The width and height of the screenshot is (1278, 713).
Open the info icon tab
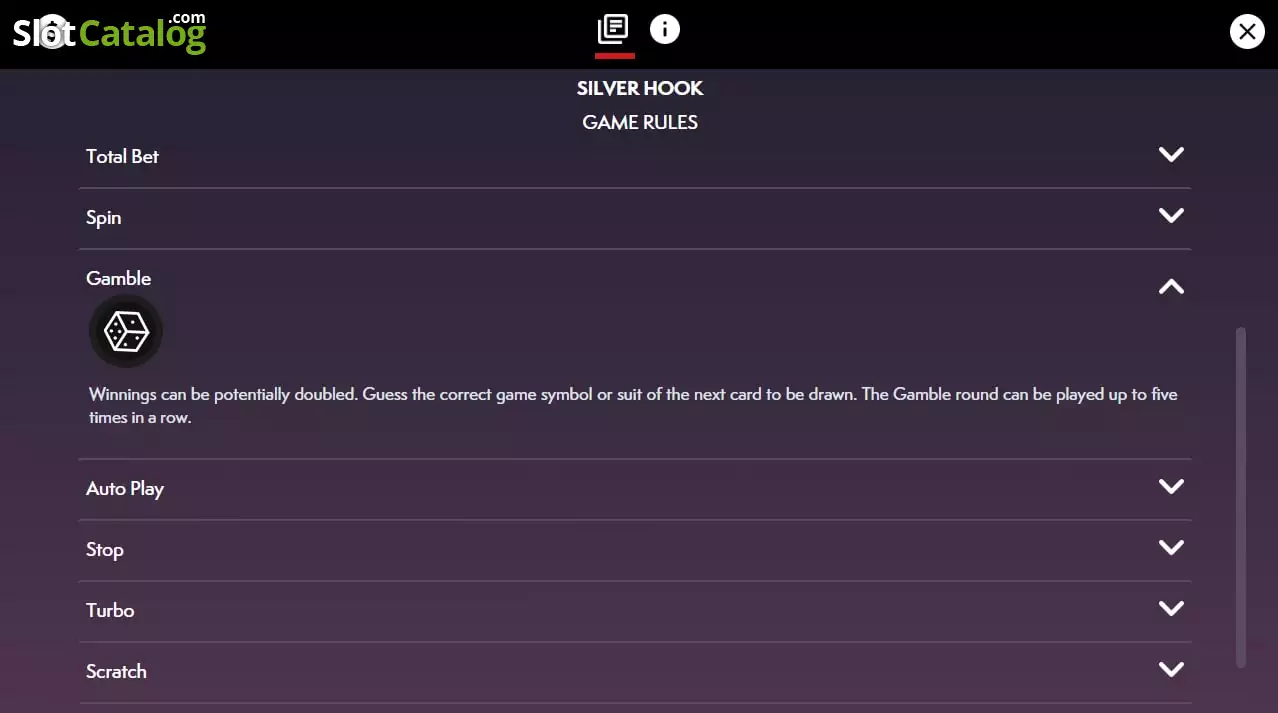(664, 29)
